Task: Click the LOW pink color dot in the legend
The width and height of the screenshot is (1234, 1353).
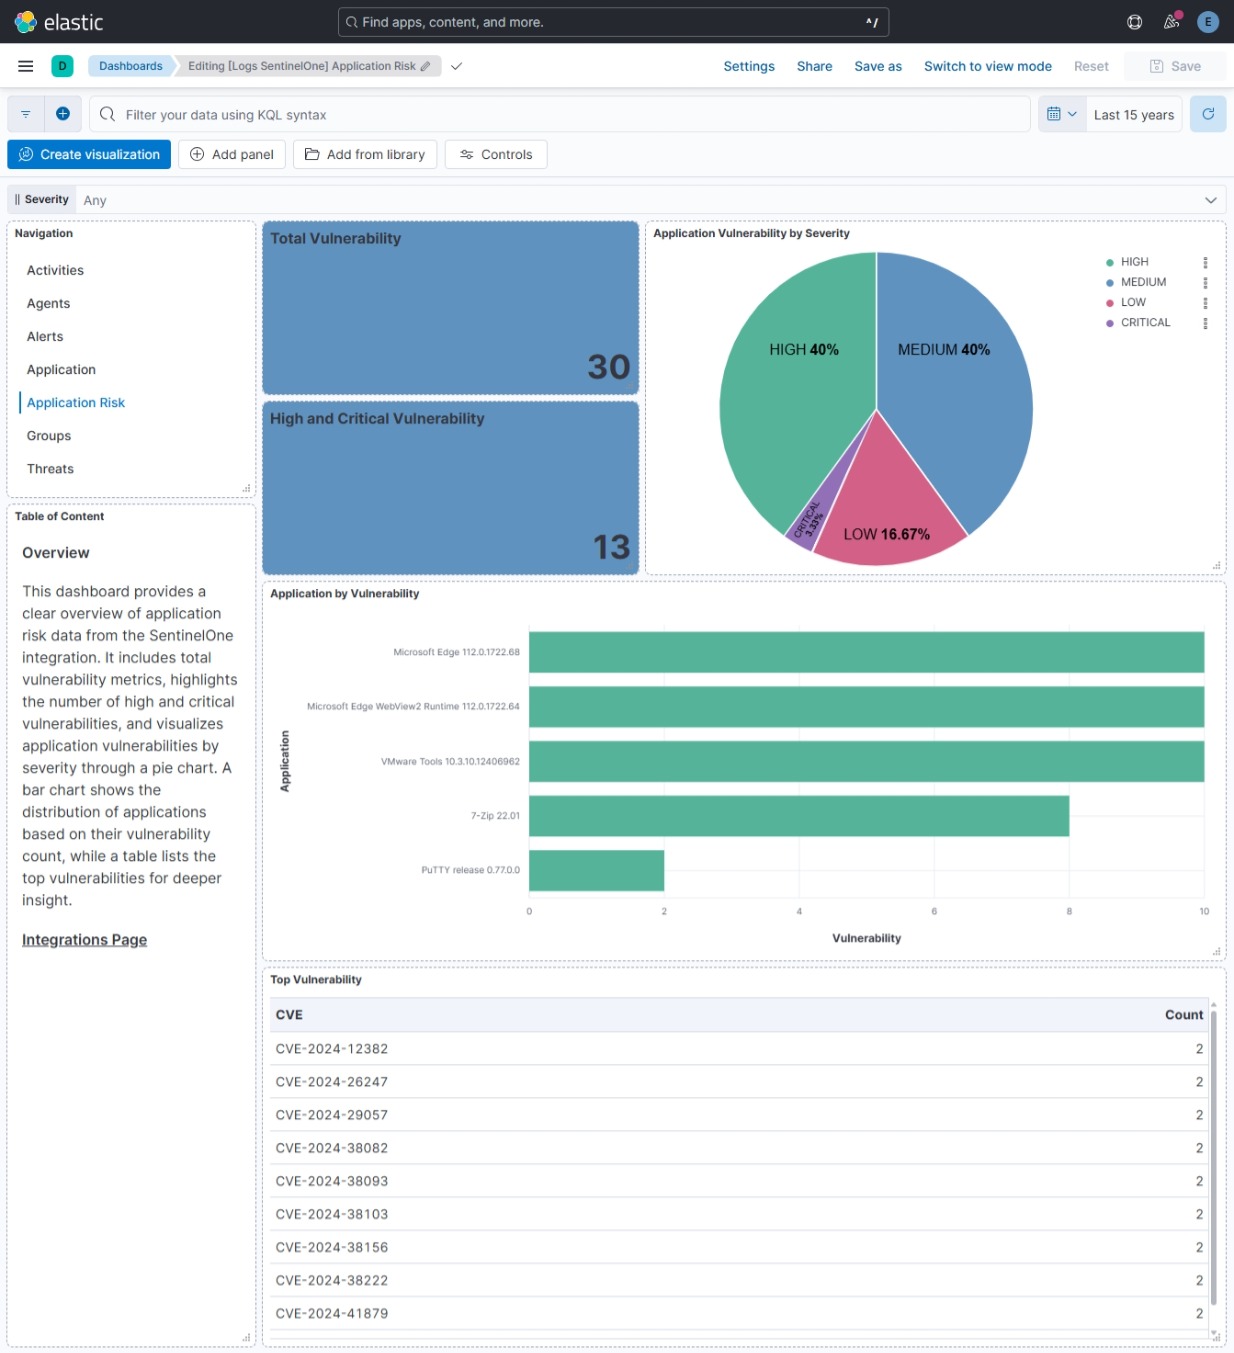Action: pos(1111,302)
